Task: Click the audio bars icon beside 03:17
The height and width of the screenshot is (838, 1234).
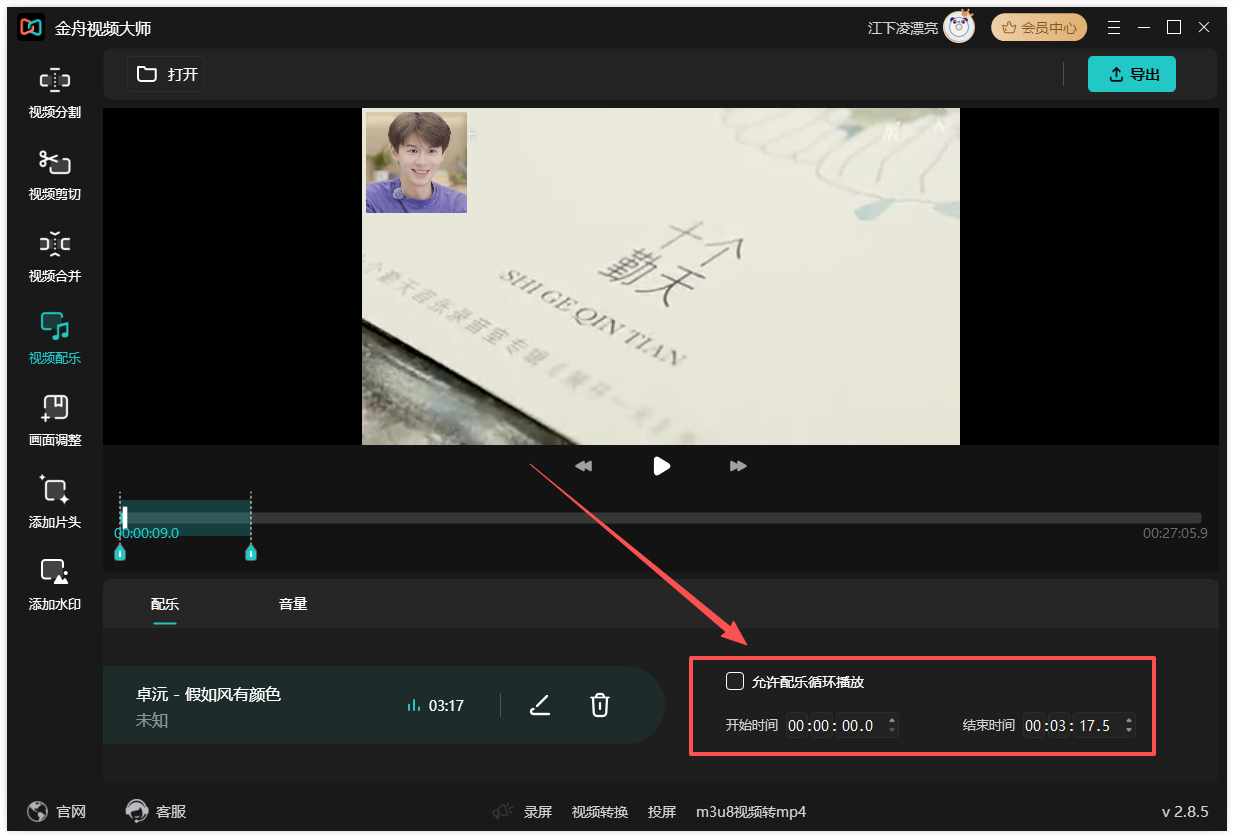Action: pyautogui.click(x=414, y=706)
